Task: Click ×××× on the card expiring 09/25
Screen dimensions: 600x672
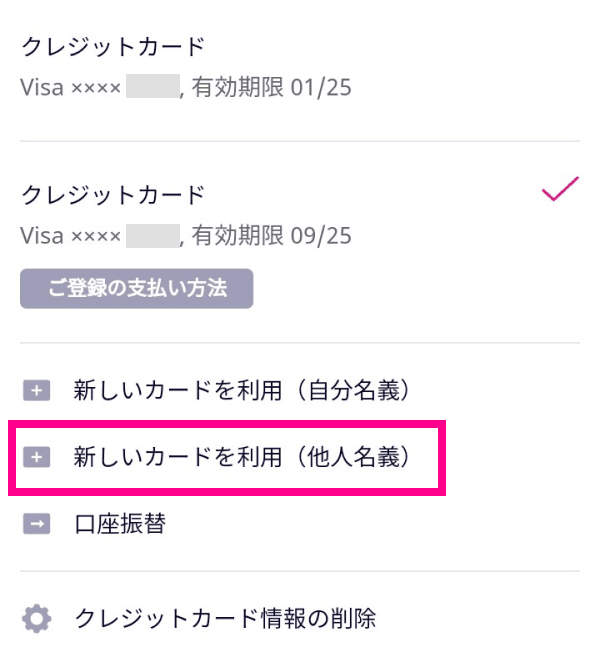Action: coord(96,236)
